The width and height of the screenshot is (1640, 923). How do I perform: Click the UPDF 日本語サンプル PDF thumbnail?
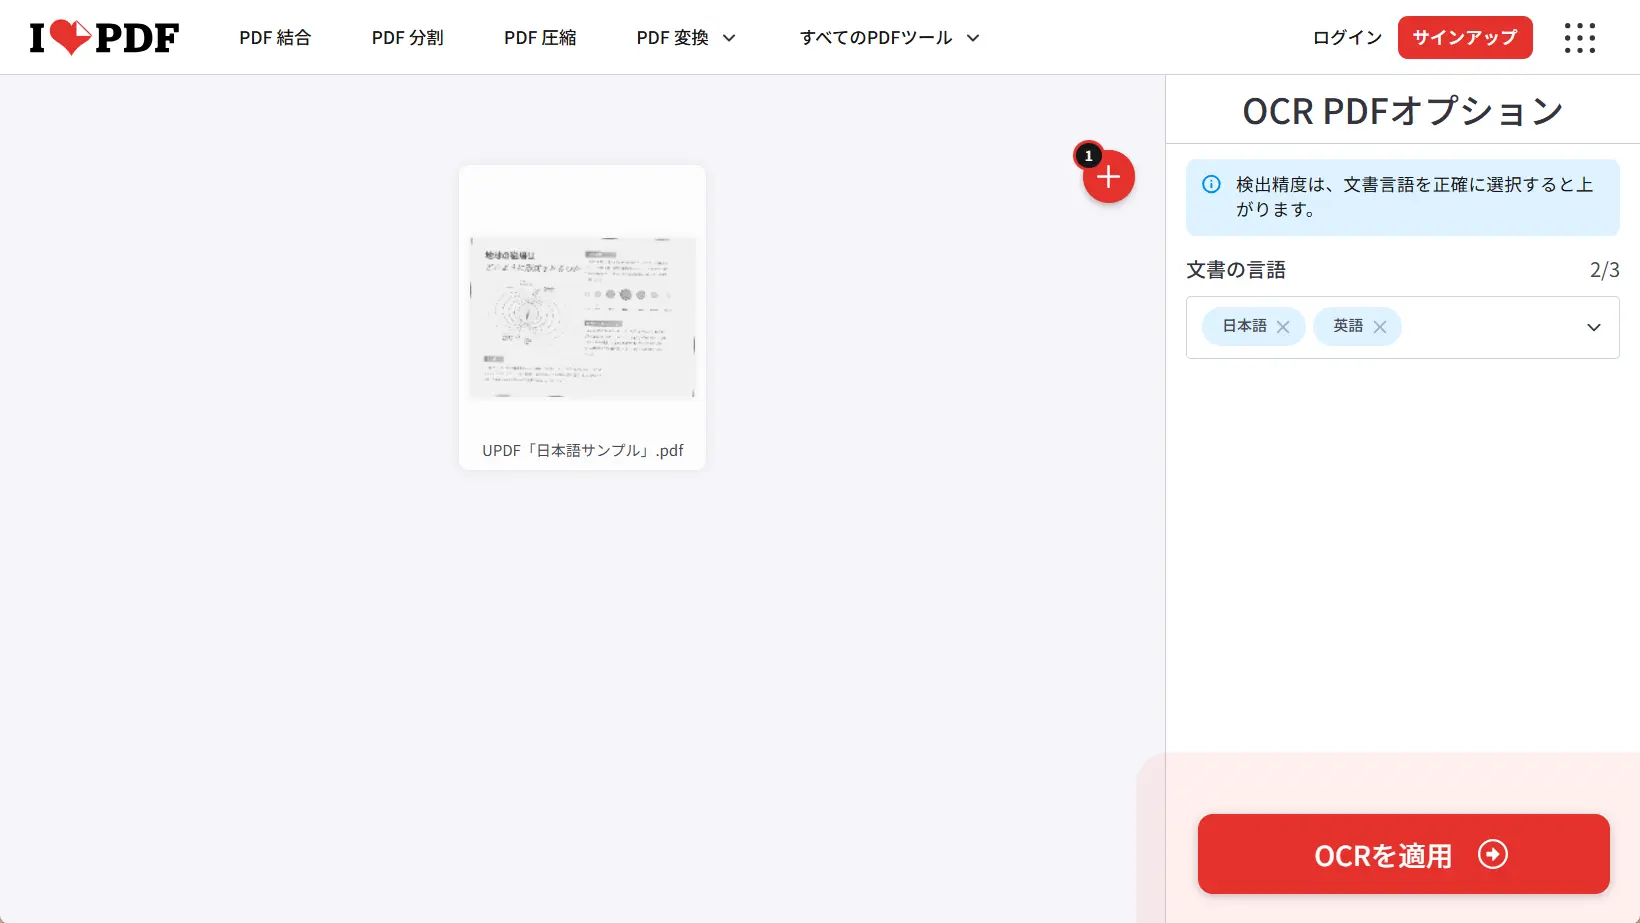tap(582, 316)
